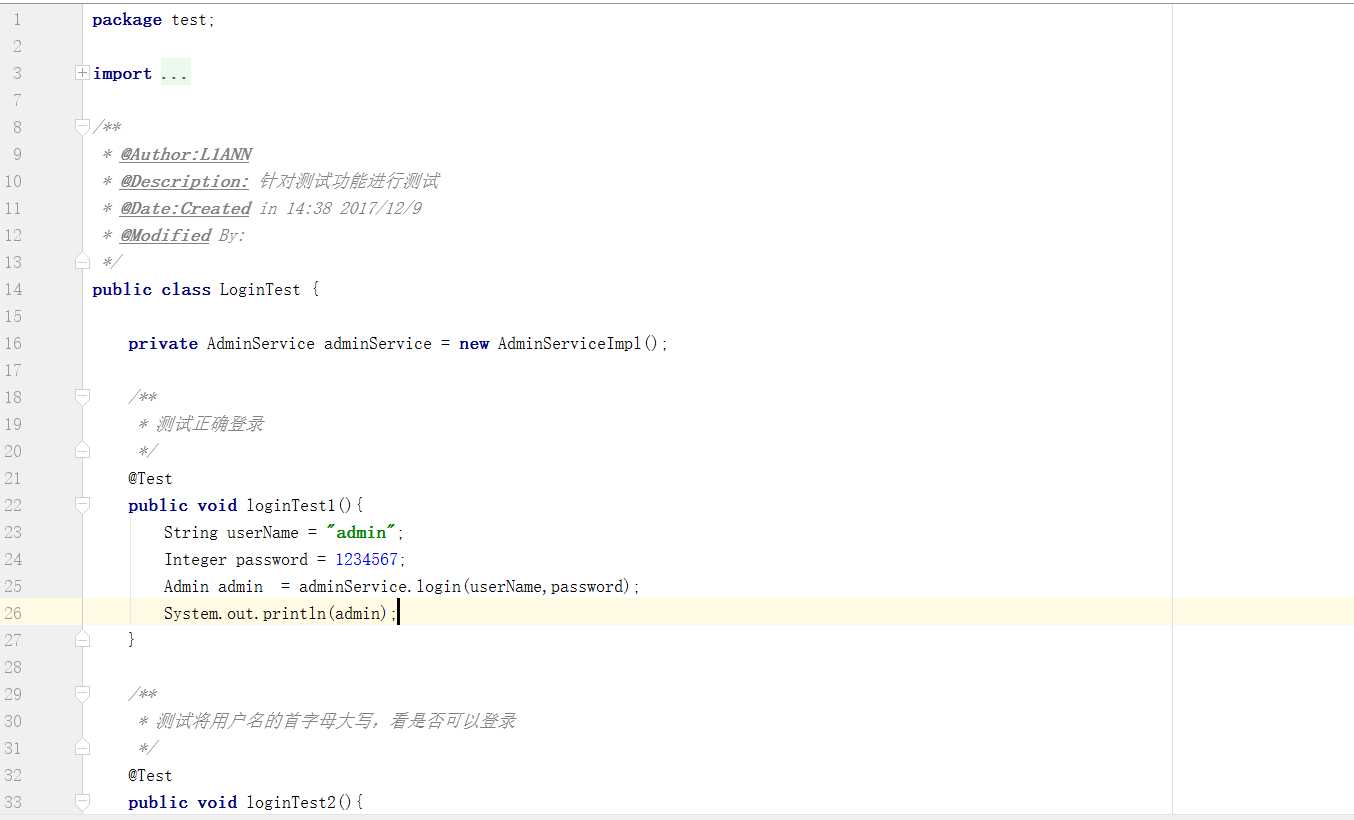Click the description text 针对测试功能进行测试

tap(349, 181)
